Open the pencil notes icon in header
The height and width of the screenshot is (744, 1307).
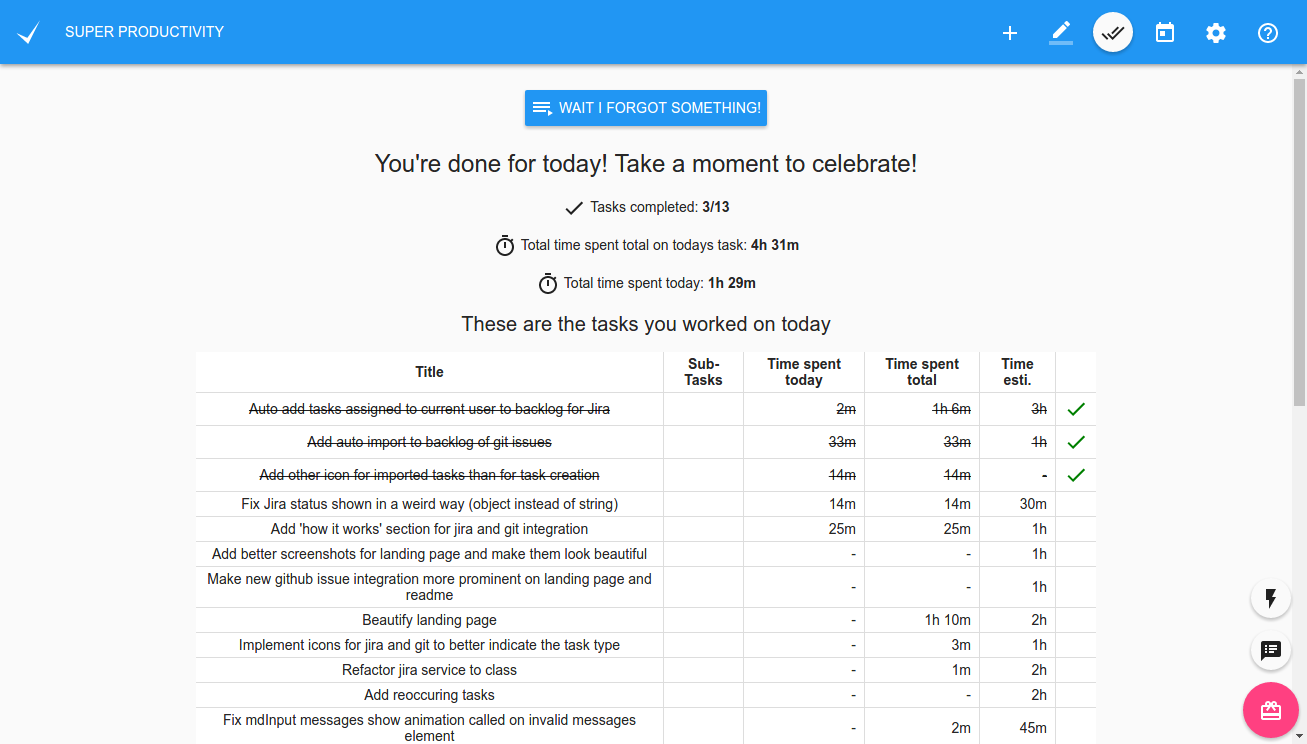point(1061,33)
